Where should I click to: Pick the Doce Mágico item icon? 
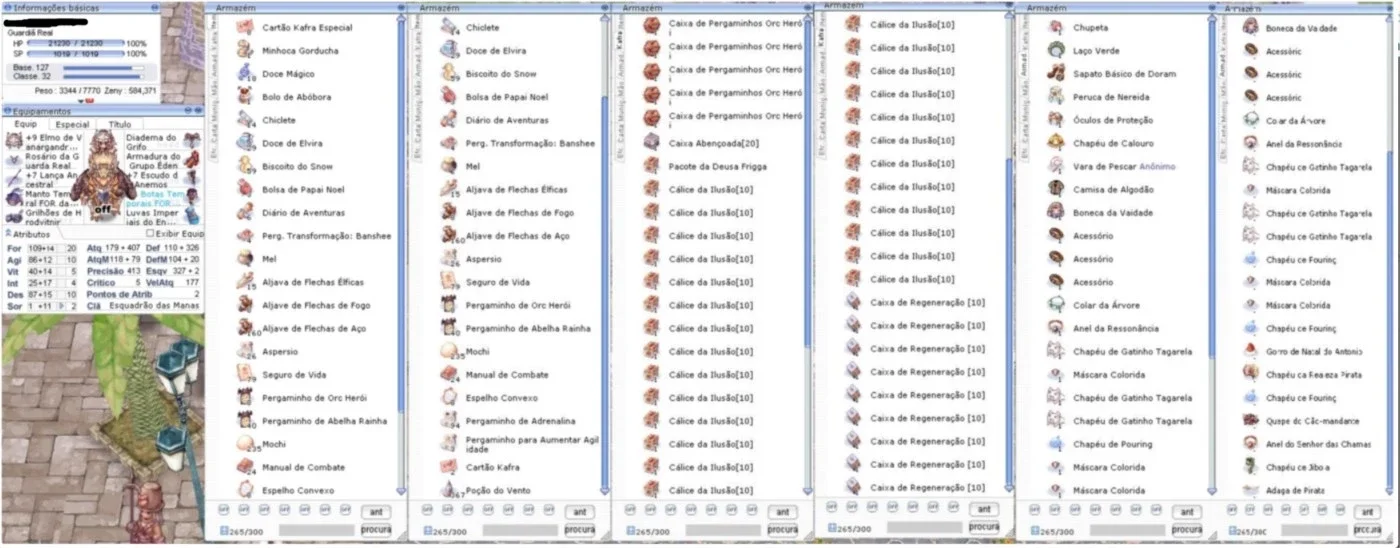point(245,73)
